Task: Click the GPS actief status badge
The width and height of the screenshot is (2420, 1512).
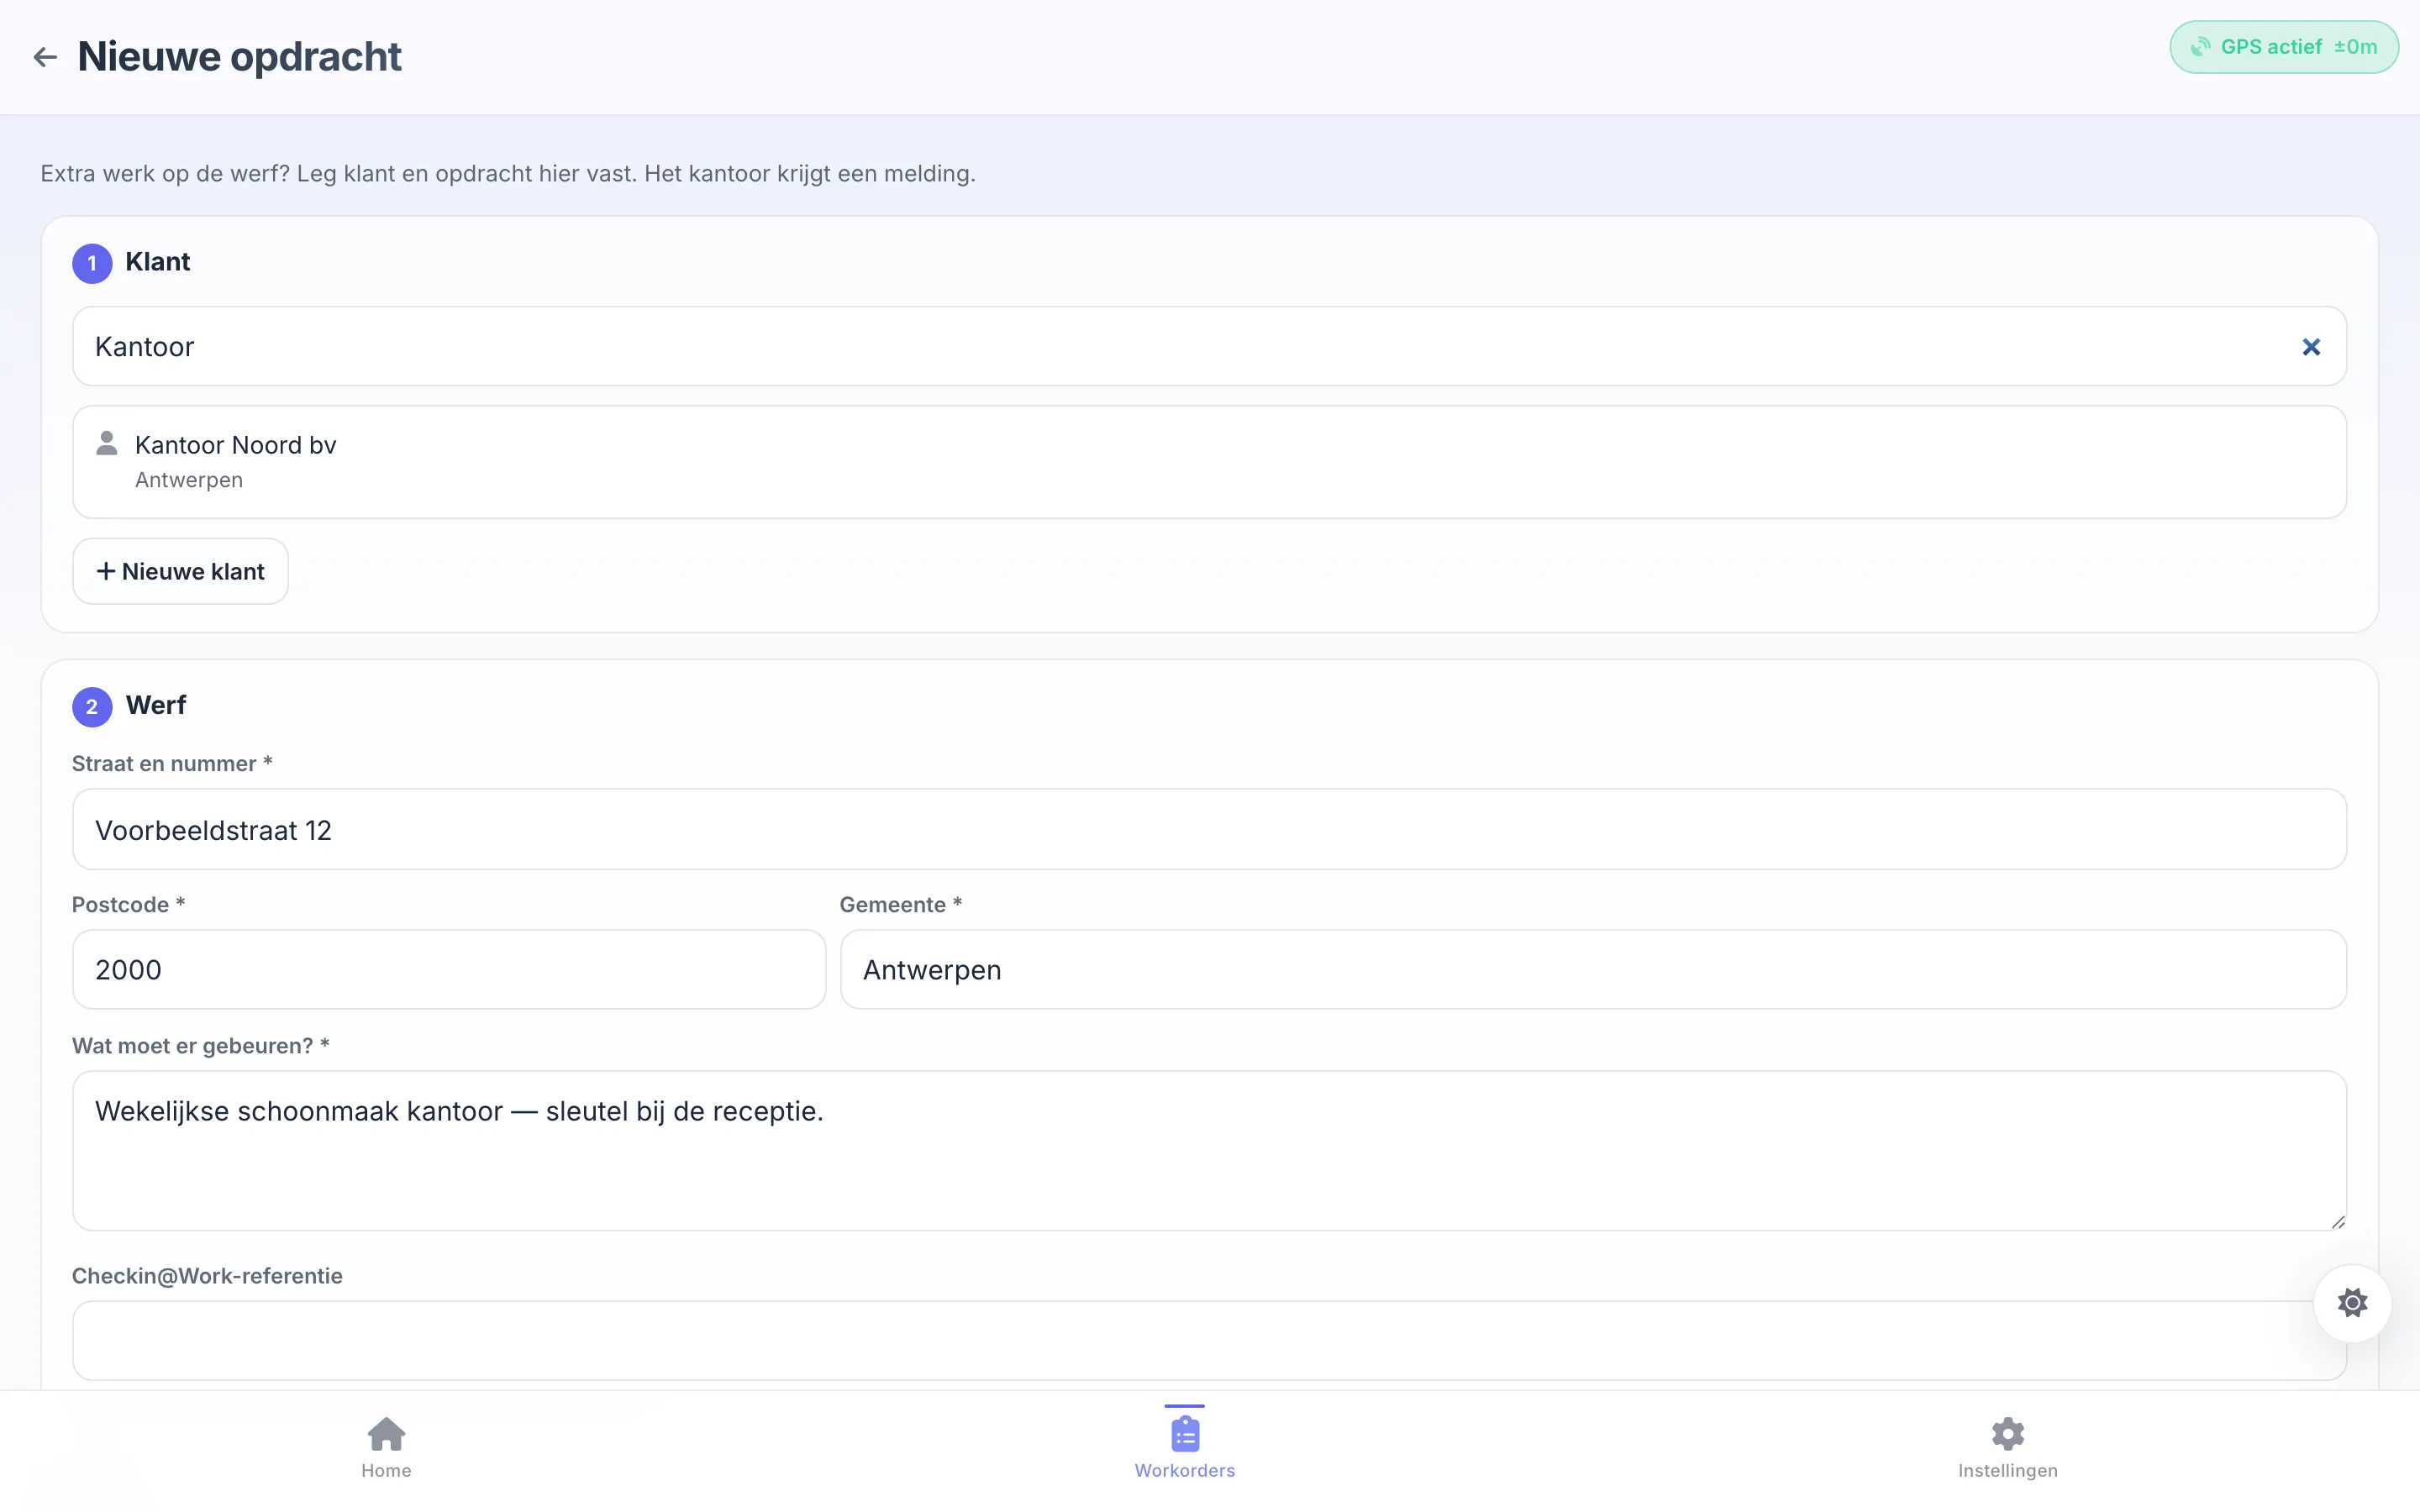Action: 2283,47
